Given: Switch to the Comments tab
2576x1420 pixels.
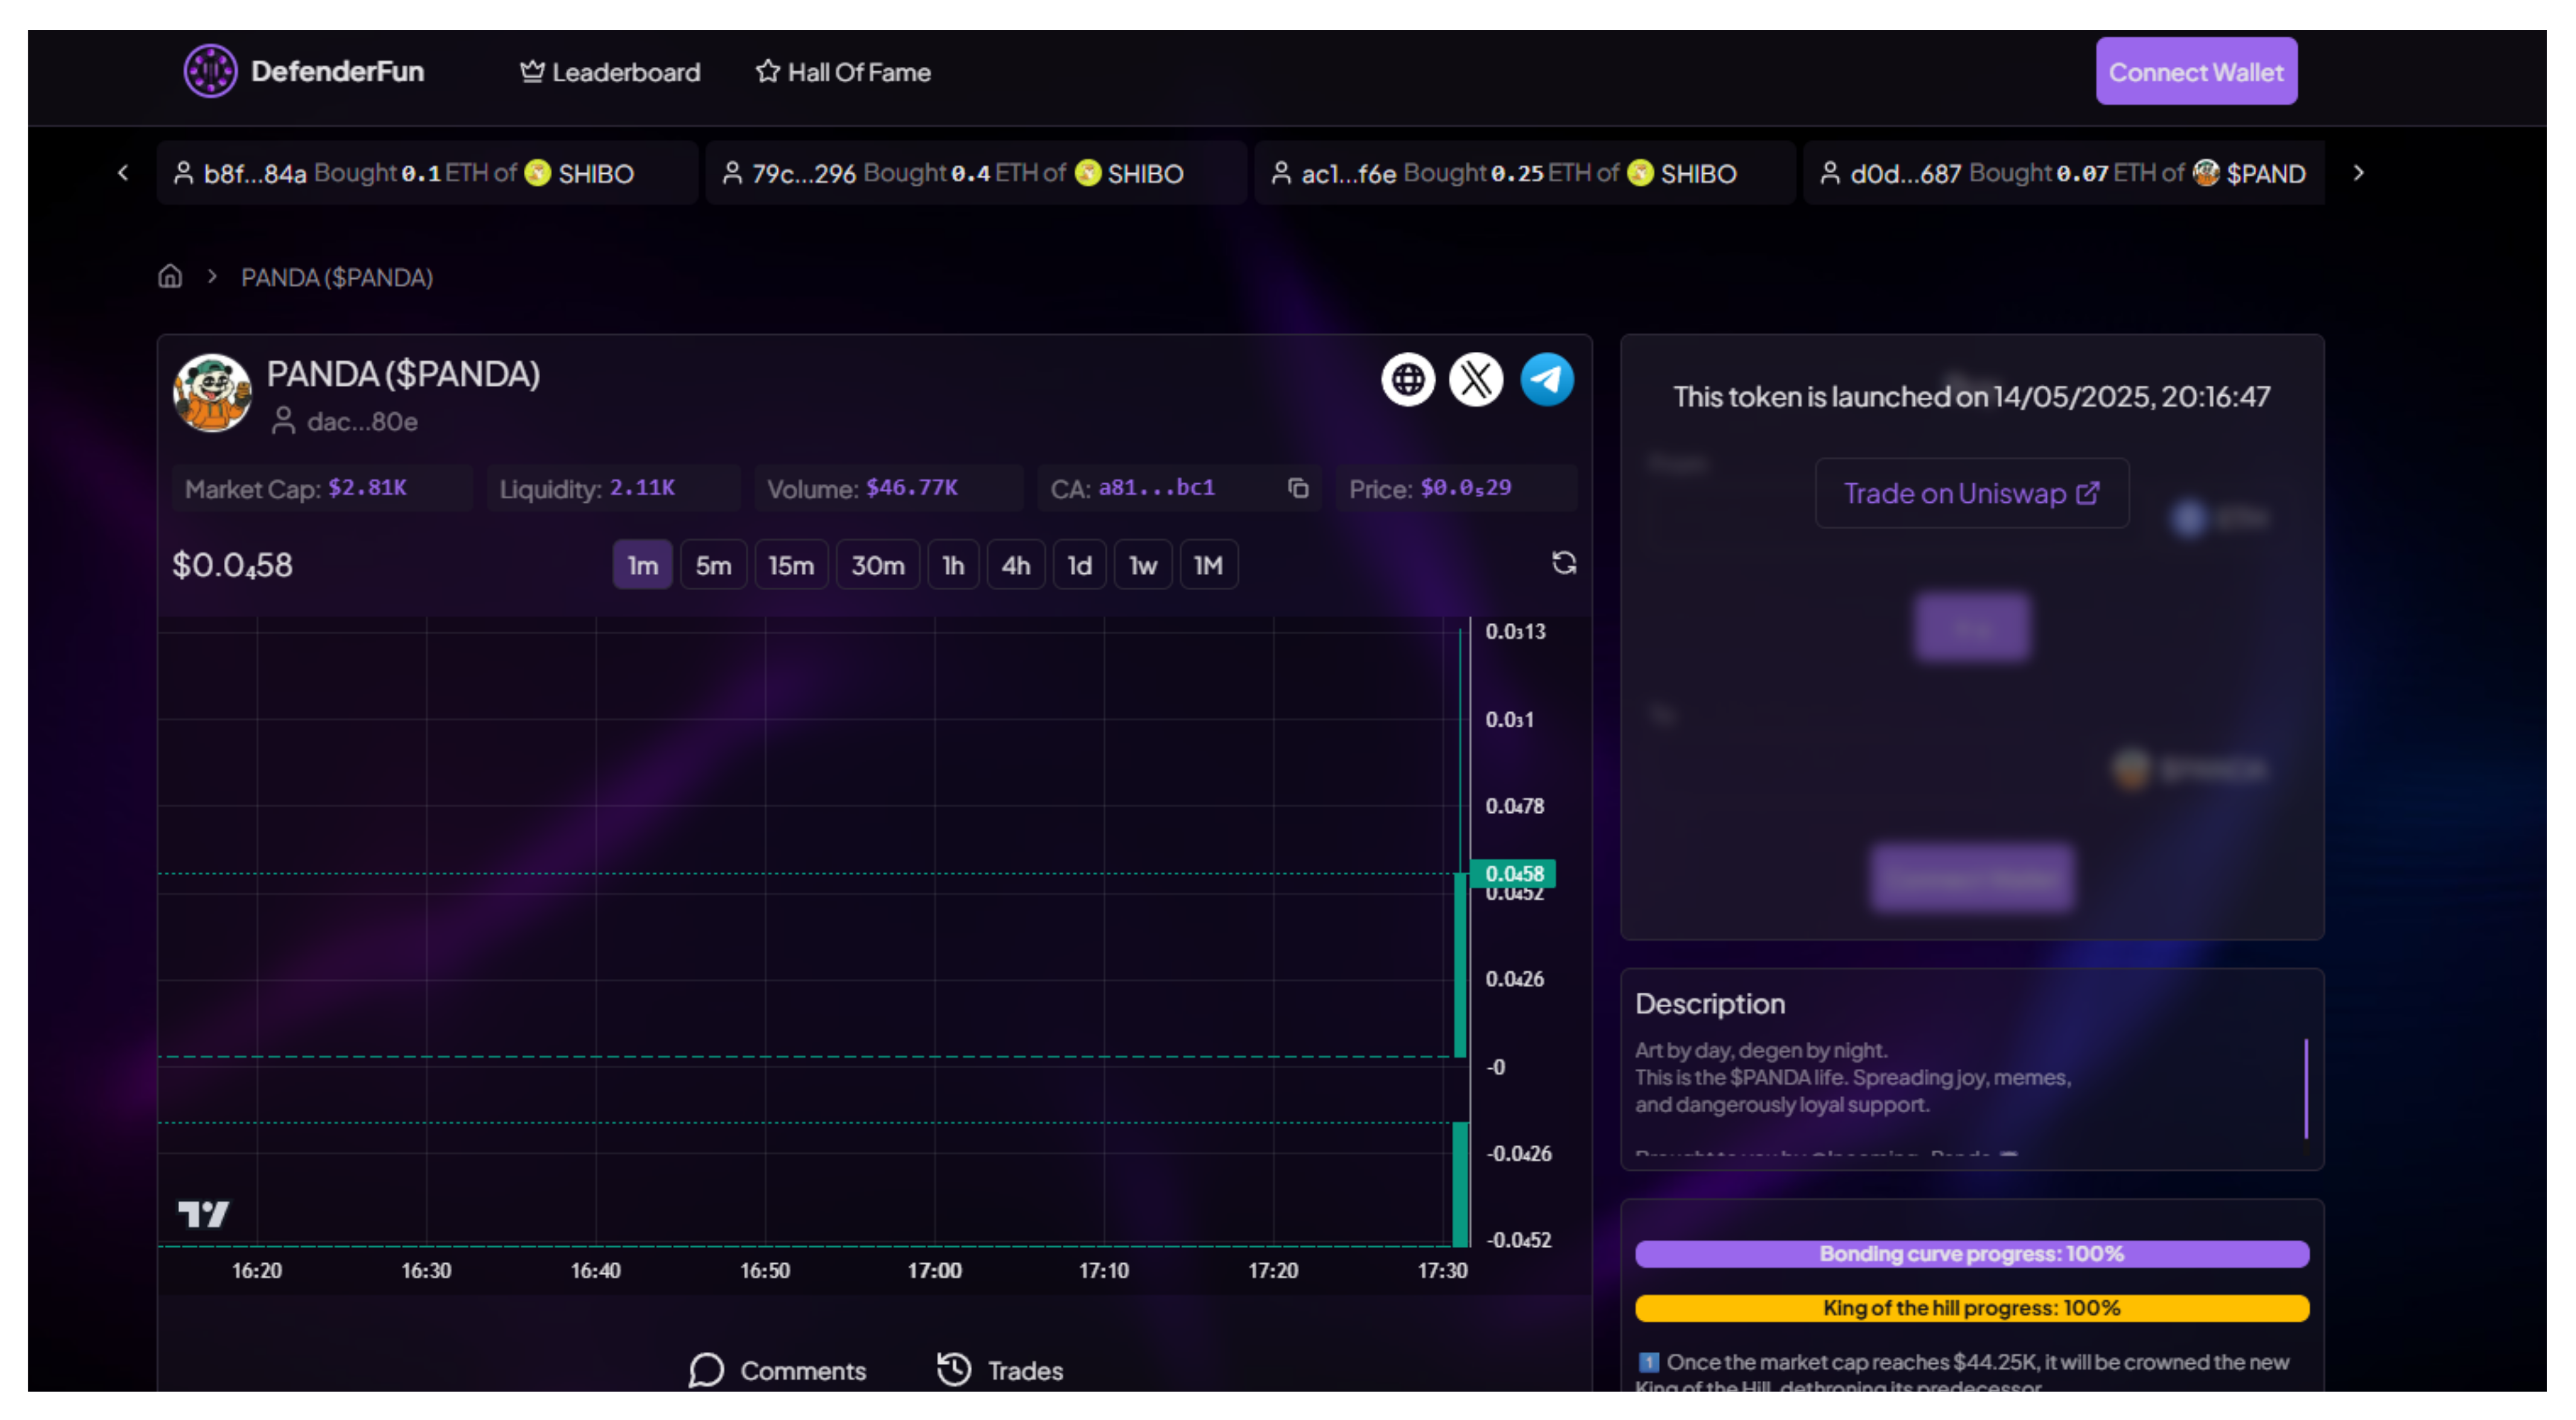Looking at the screenshot, I should (777, 1370).
